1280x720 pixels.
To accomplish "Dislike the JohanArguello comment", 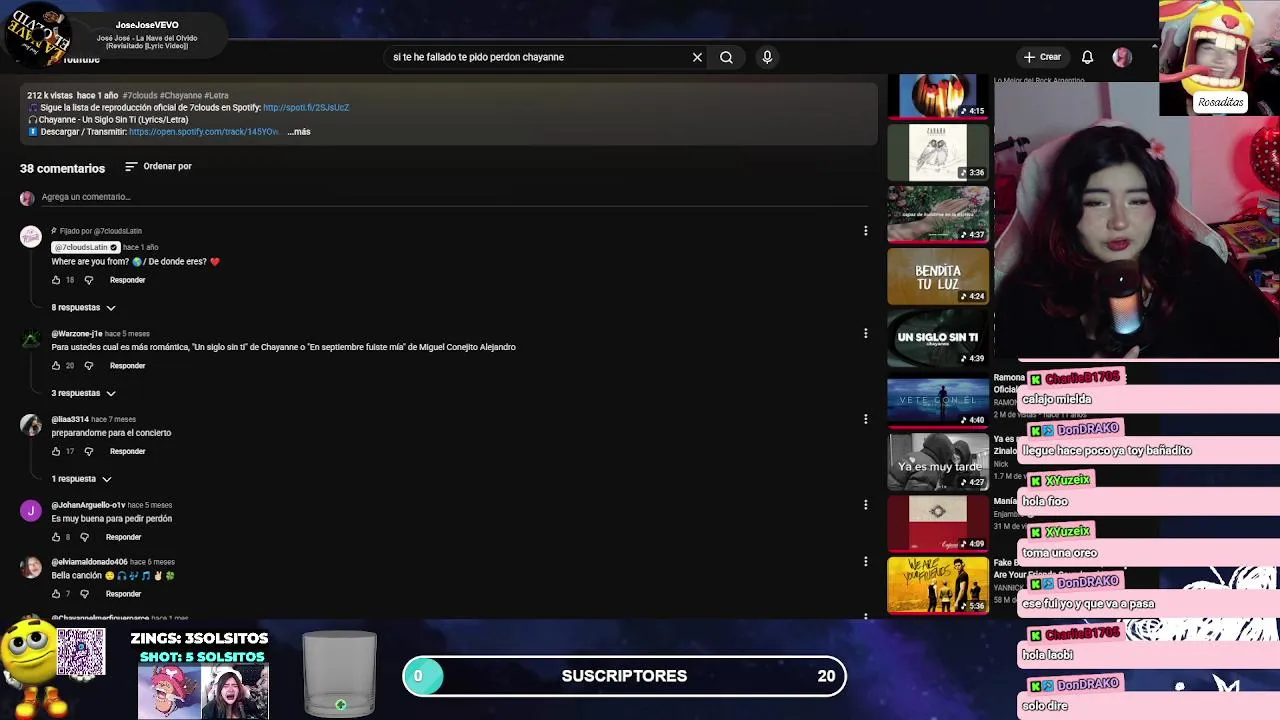I will 85,537.
